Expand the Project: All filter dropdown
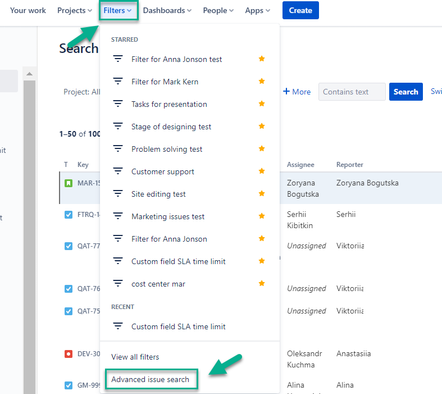 click(82, 92)
